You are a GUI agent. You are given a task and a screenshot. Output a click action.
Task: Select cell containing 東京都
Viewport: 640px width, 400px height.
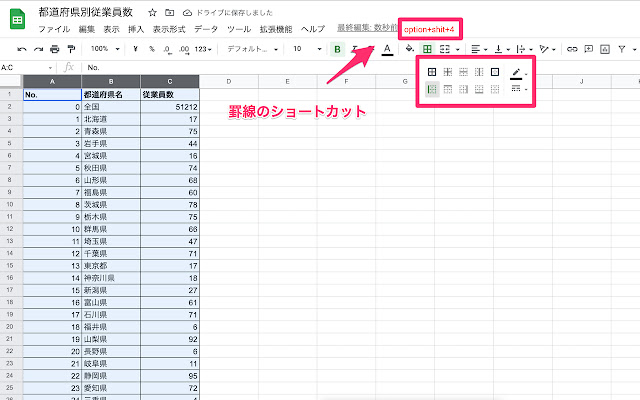click(x=111, y=266)
